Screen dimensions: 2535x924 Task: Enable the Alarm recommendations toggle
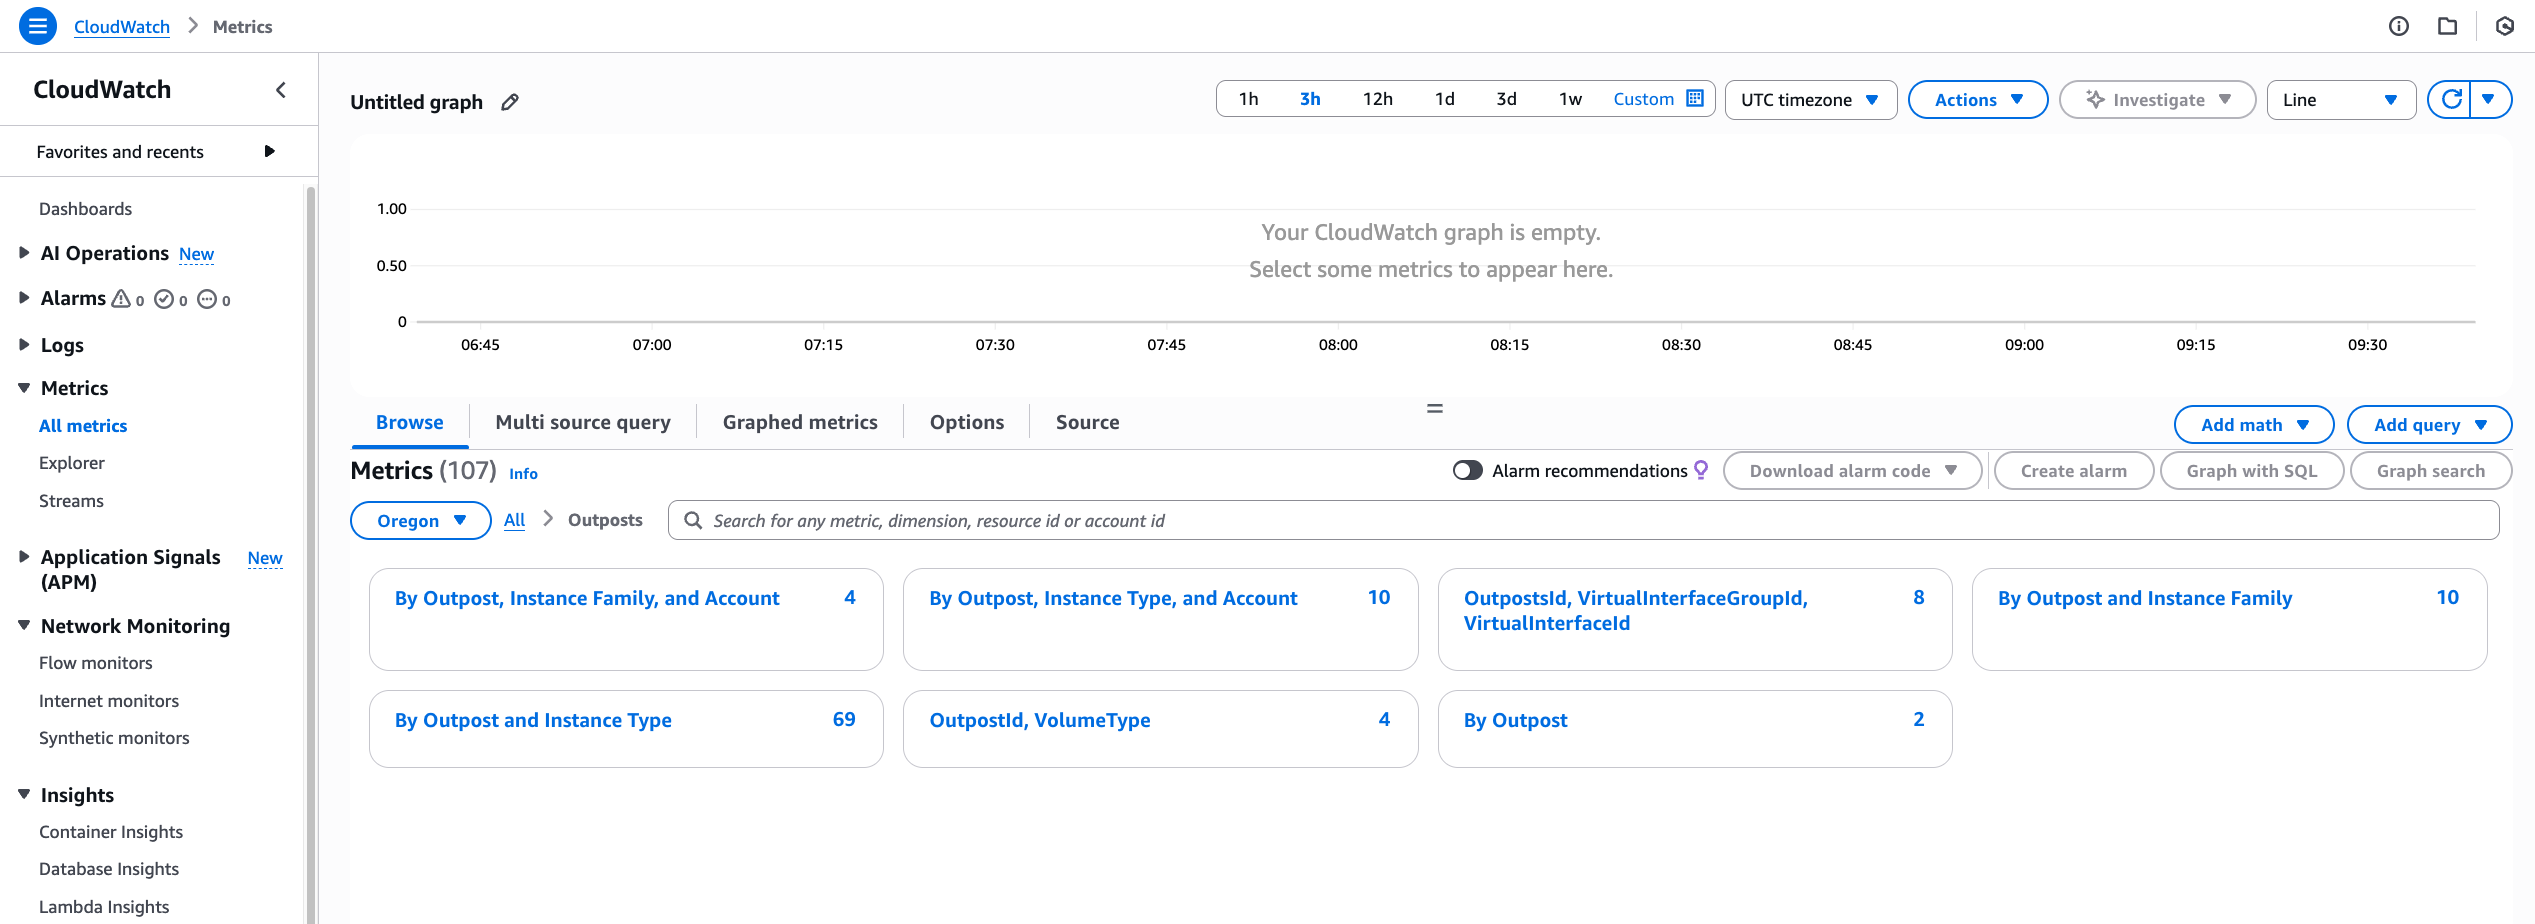(x=1467, y=470)
